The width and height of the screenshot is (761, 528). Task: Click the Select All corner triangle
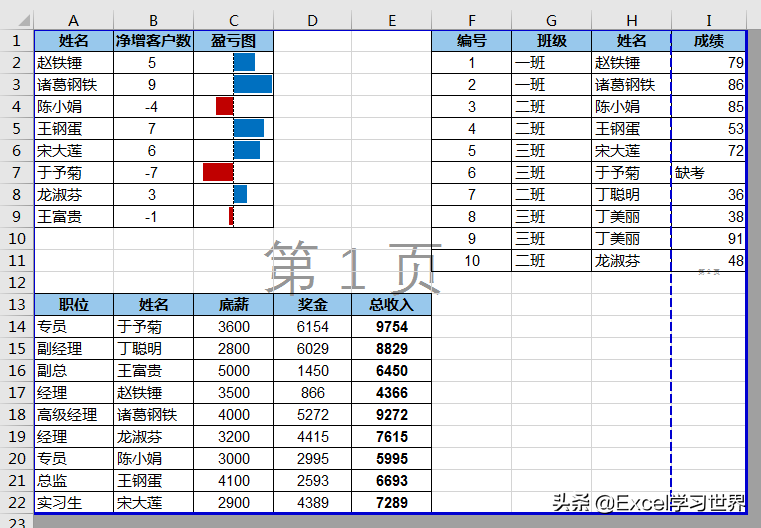coord(24,20)
